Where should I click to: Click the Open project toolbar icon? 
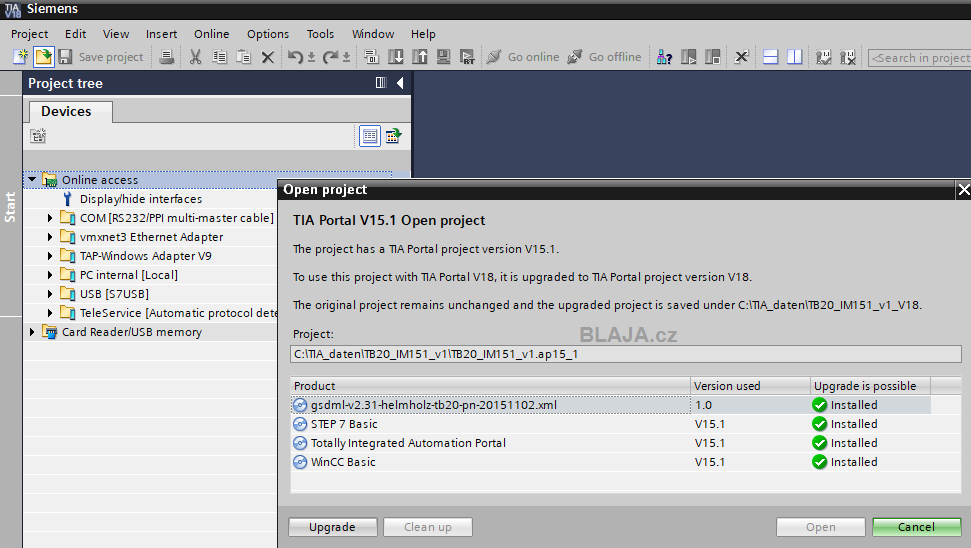coord(43,57)
